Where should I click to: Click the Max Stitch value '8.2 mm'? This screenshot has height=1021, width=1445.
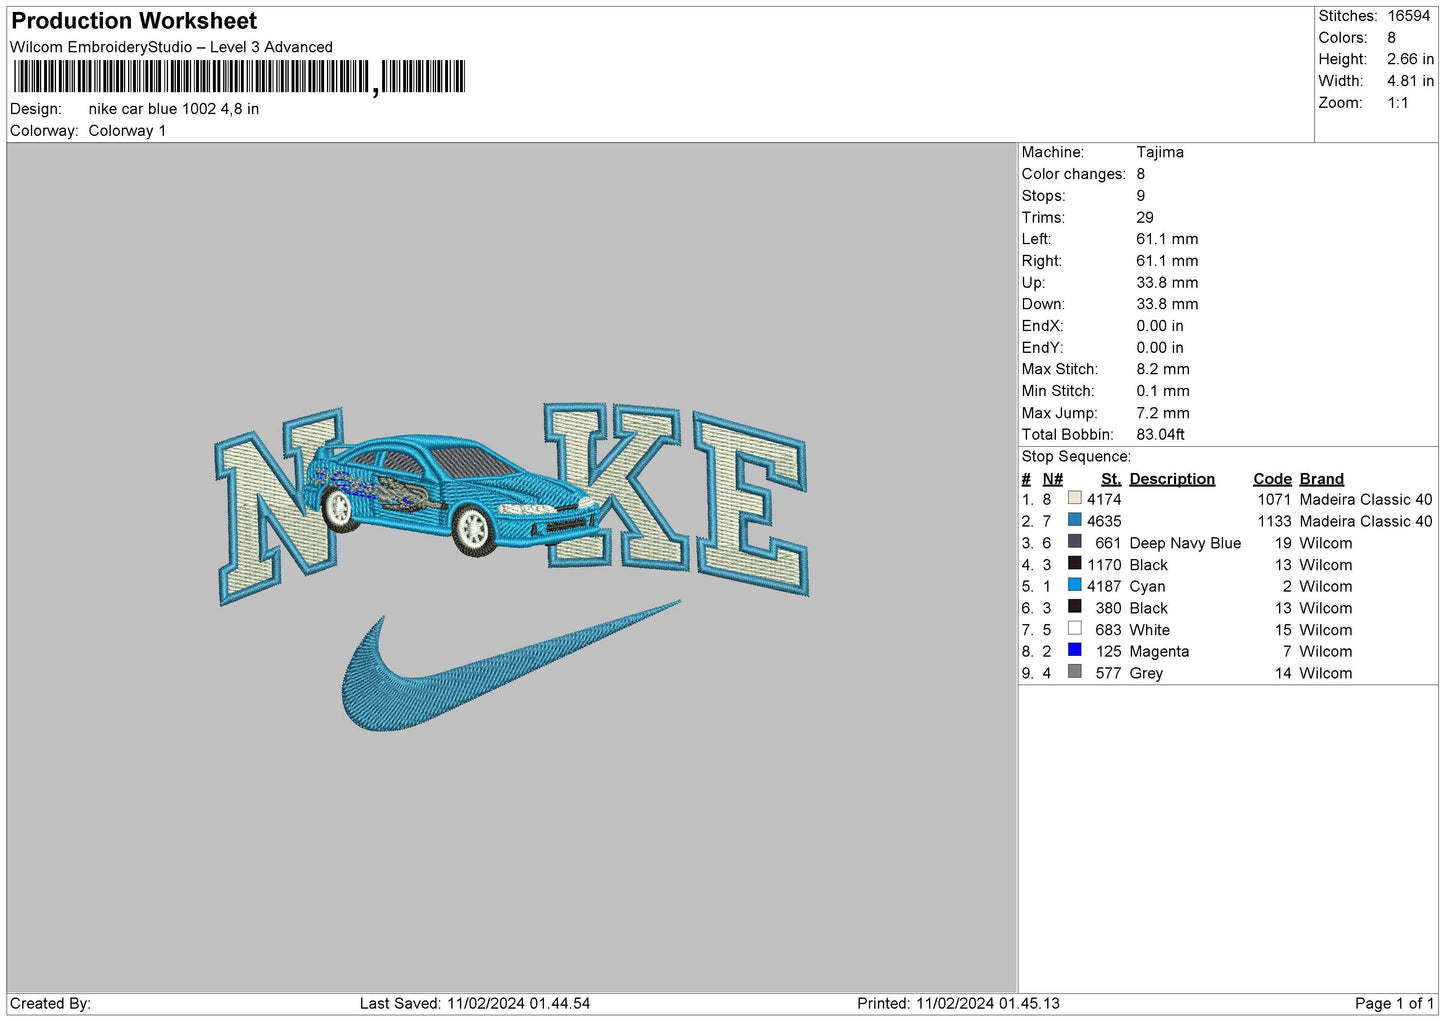tap(1163, 369)
